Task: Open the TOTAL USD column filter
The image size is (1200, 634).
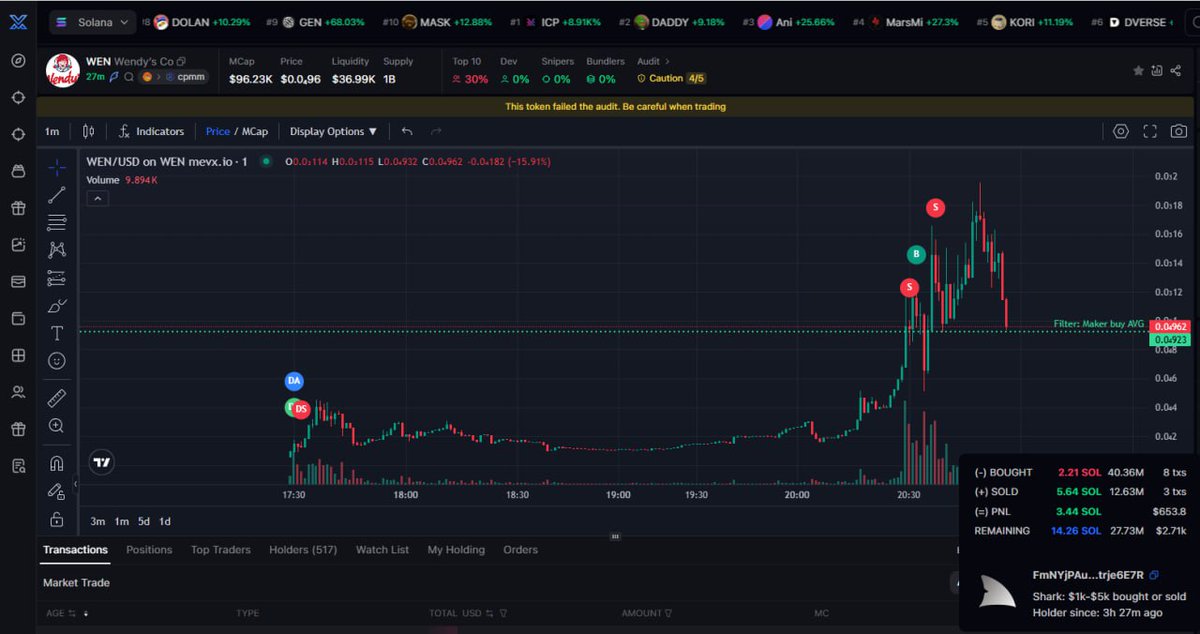Action: click(502, 613)
